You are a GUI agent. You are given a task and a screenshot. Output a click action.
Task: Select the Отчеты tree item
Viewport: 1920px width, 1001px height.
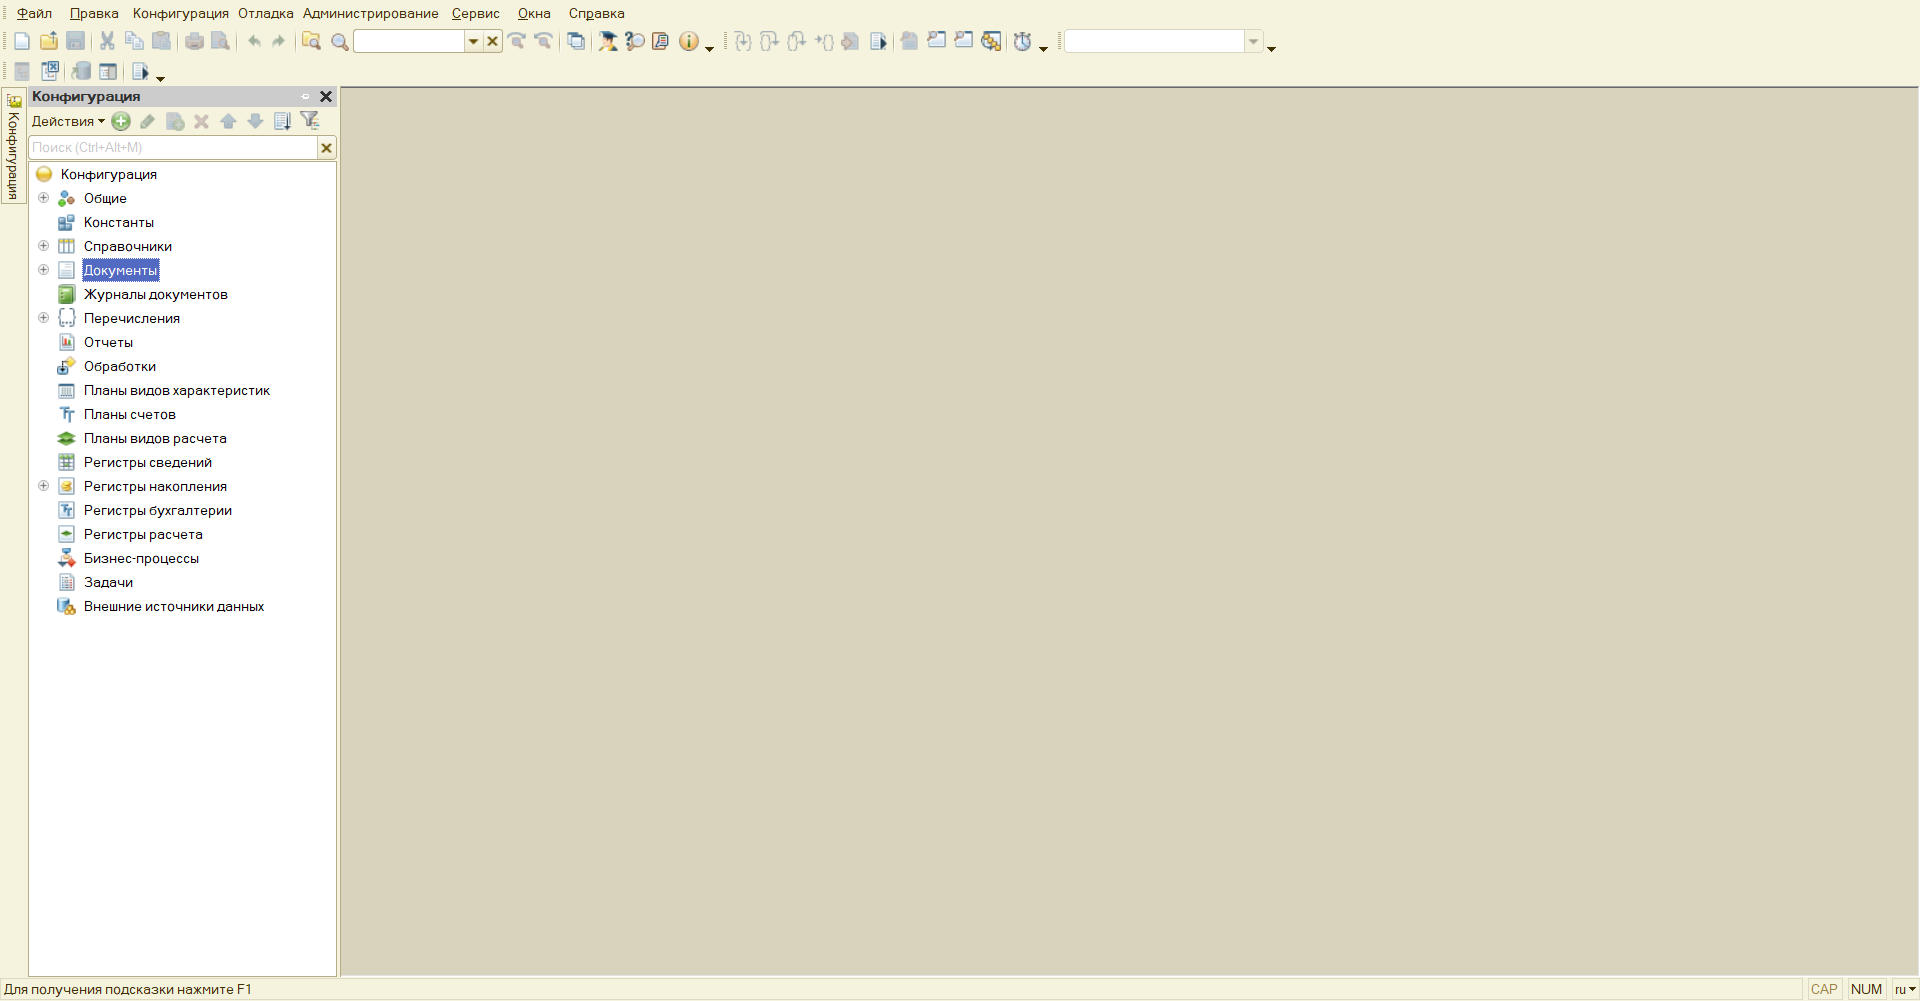(108, 342)
